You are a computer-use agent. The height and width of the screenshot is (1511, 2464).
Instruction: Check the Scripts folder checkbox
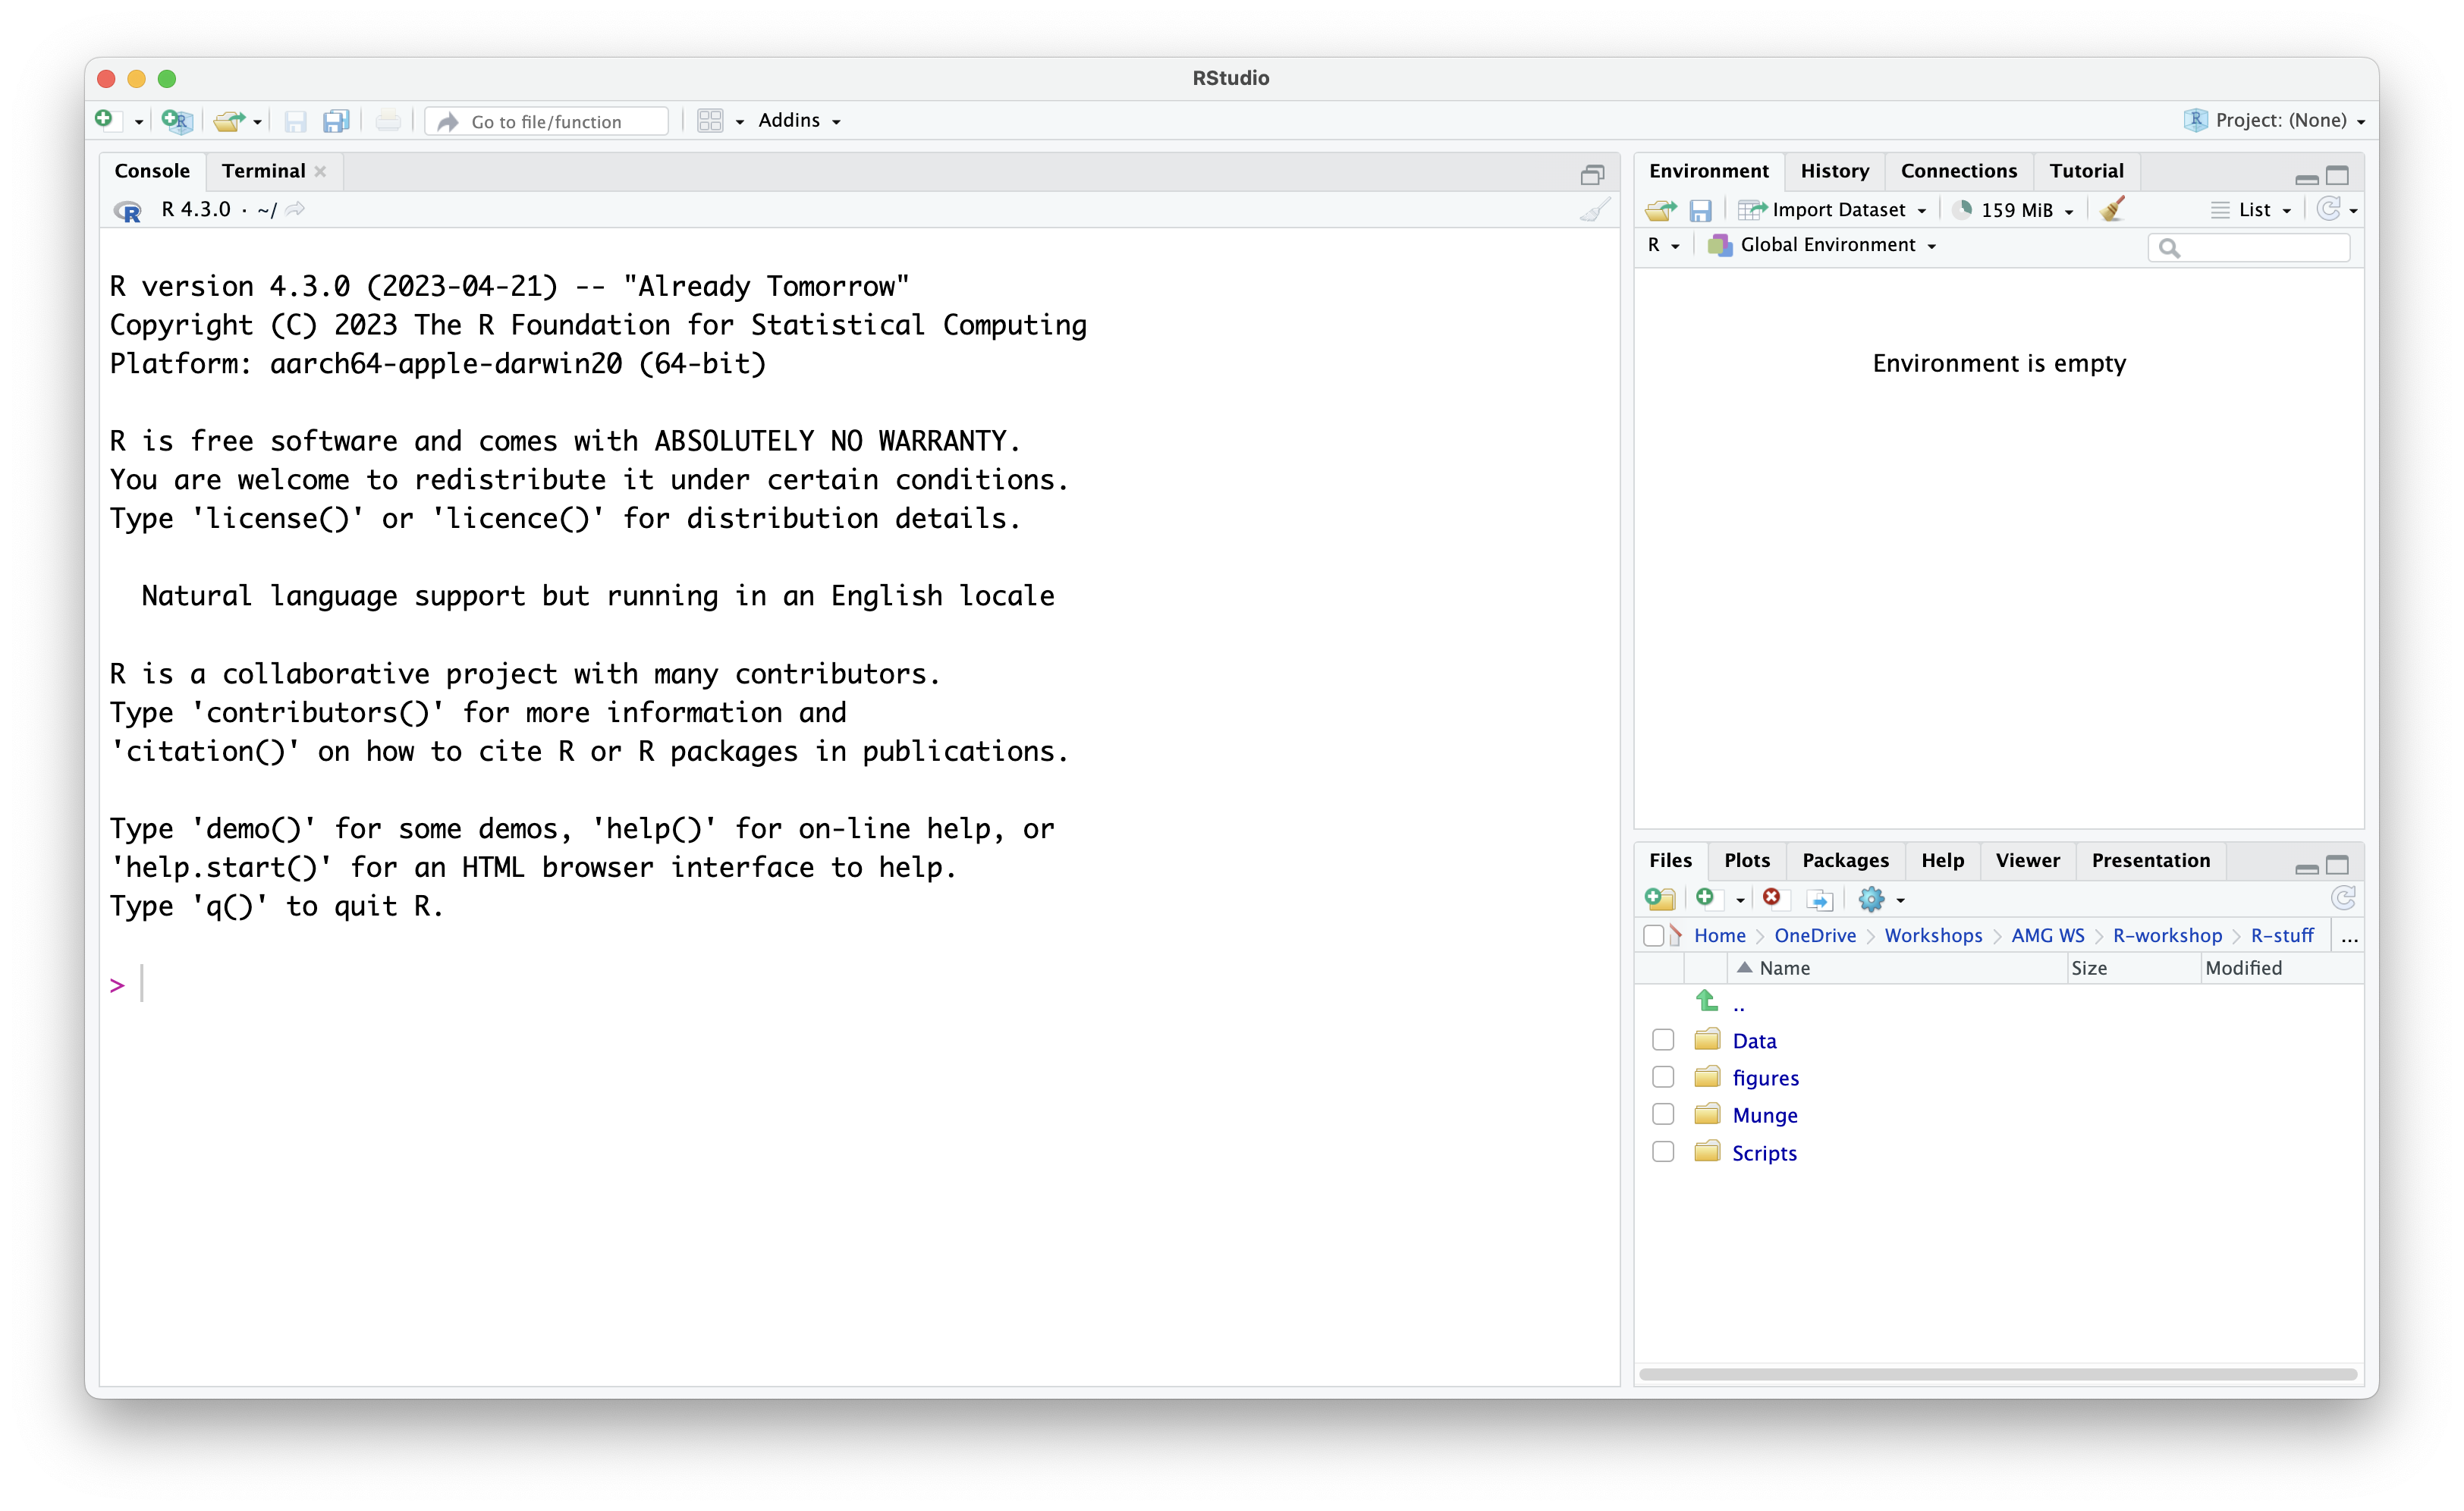[1663, 1152]
